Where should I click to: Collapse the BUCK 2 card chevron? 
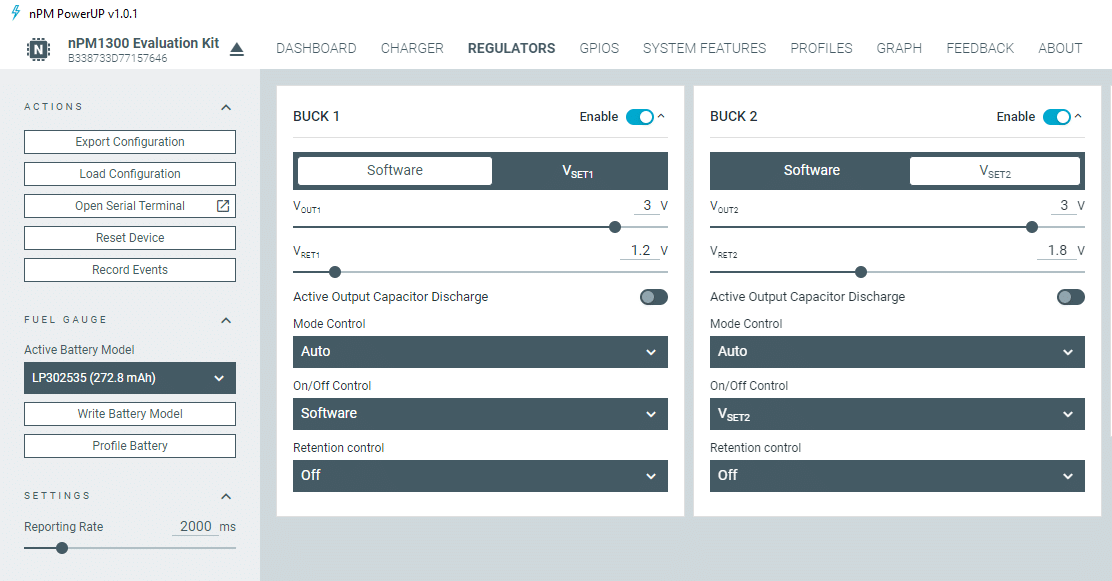pyautogui.click(x=1078, y=117)
